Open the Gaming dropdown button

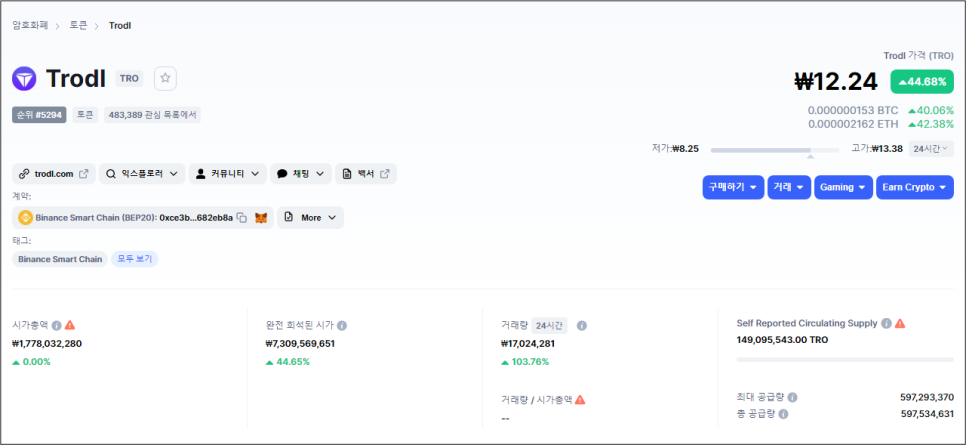click(843, 187)
